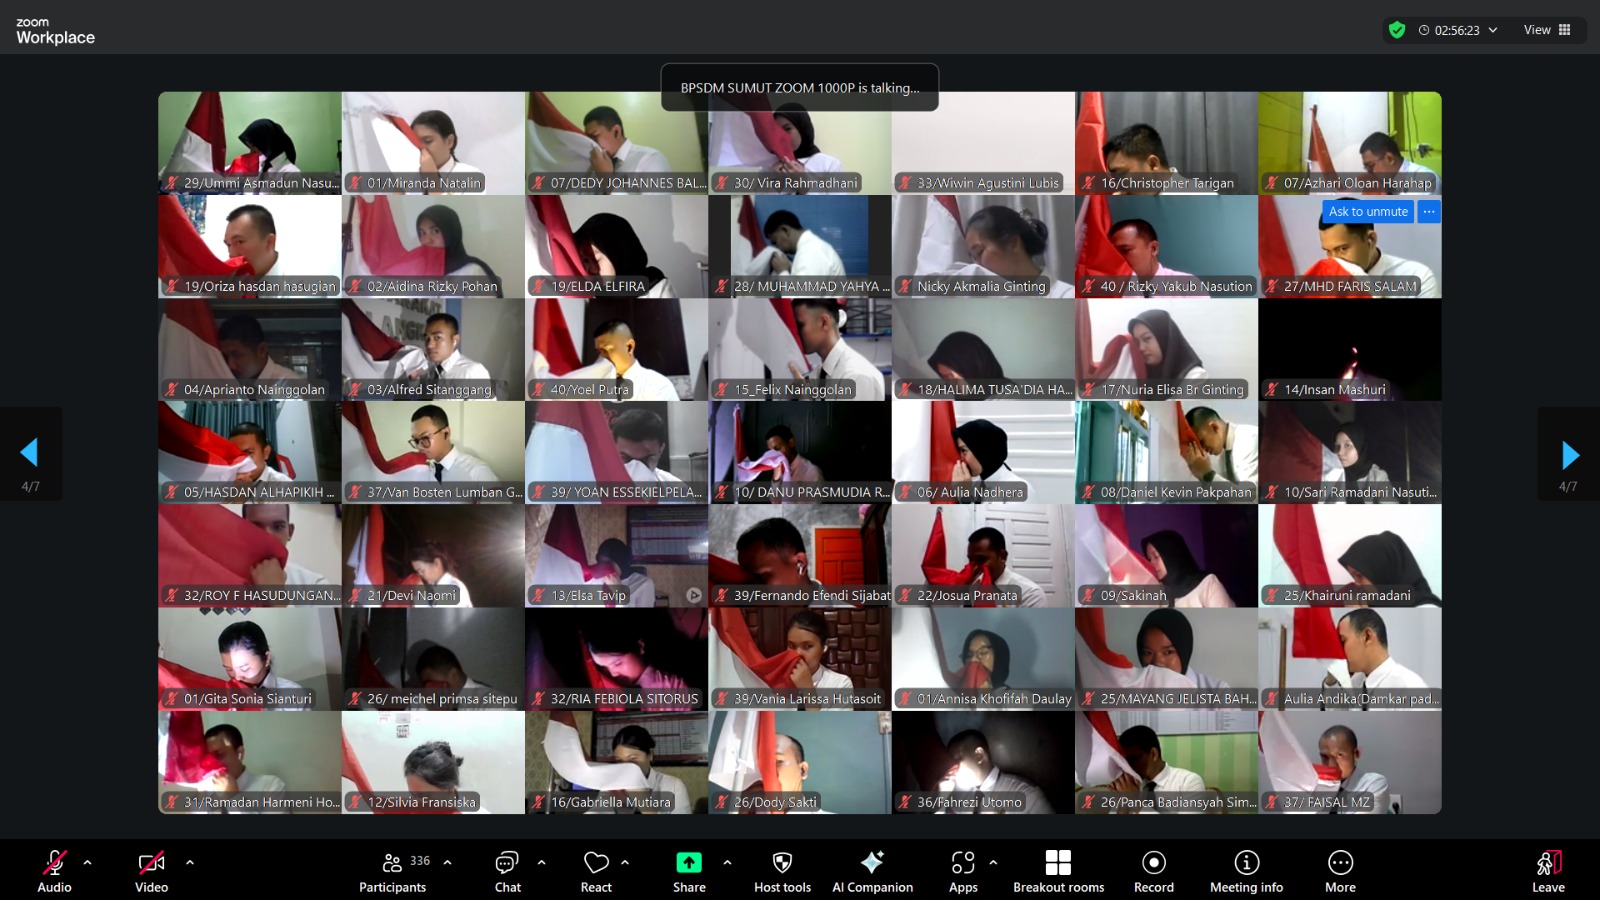The height and width of the screenshot is (900, 1600).
Task: Expand the audio settings arrow
Action: coord(88,862)
